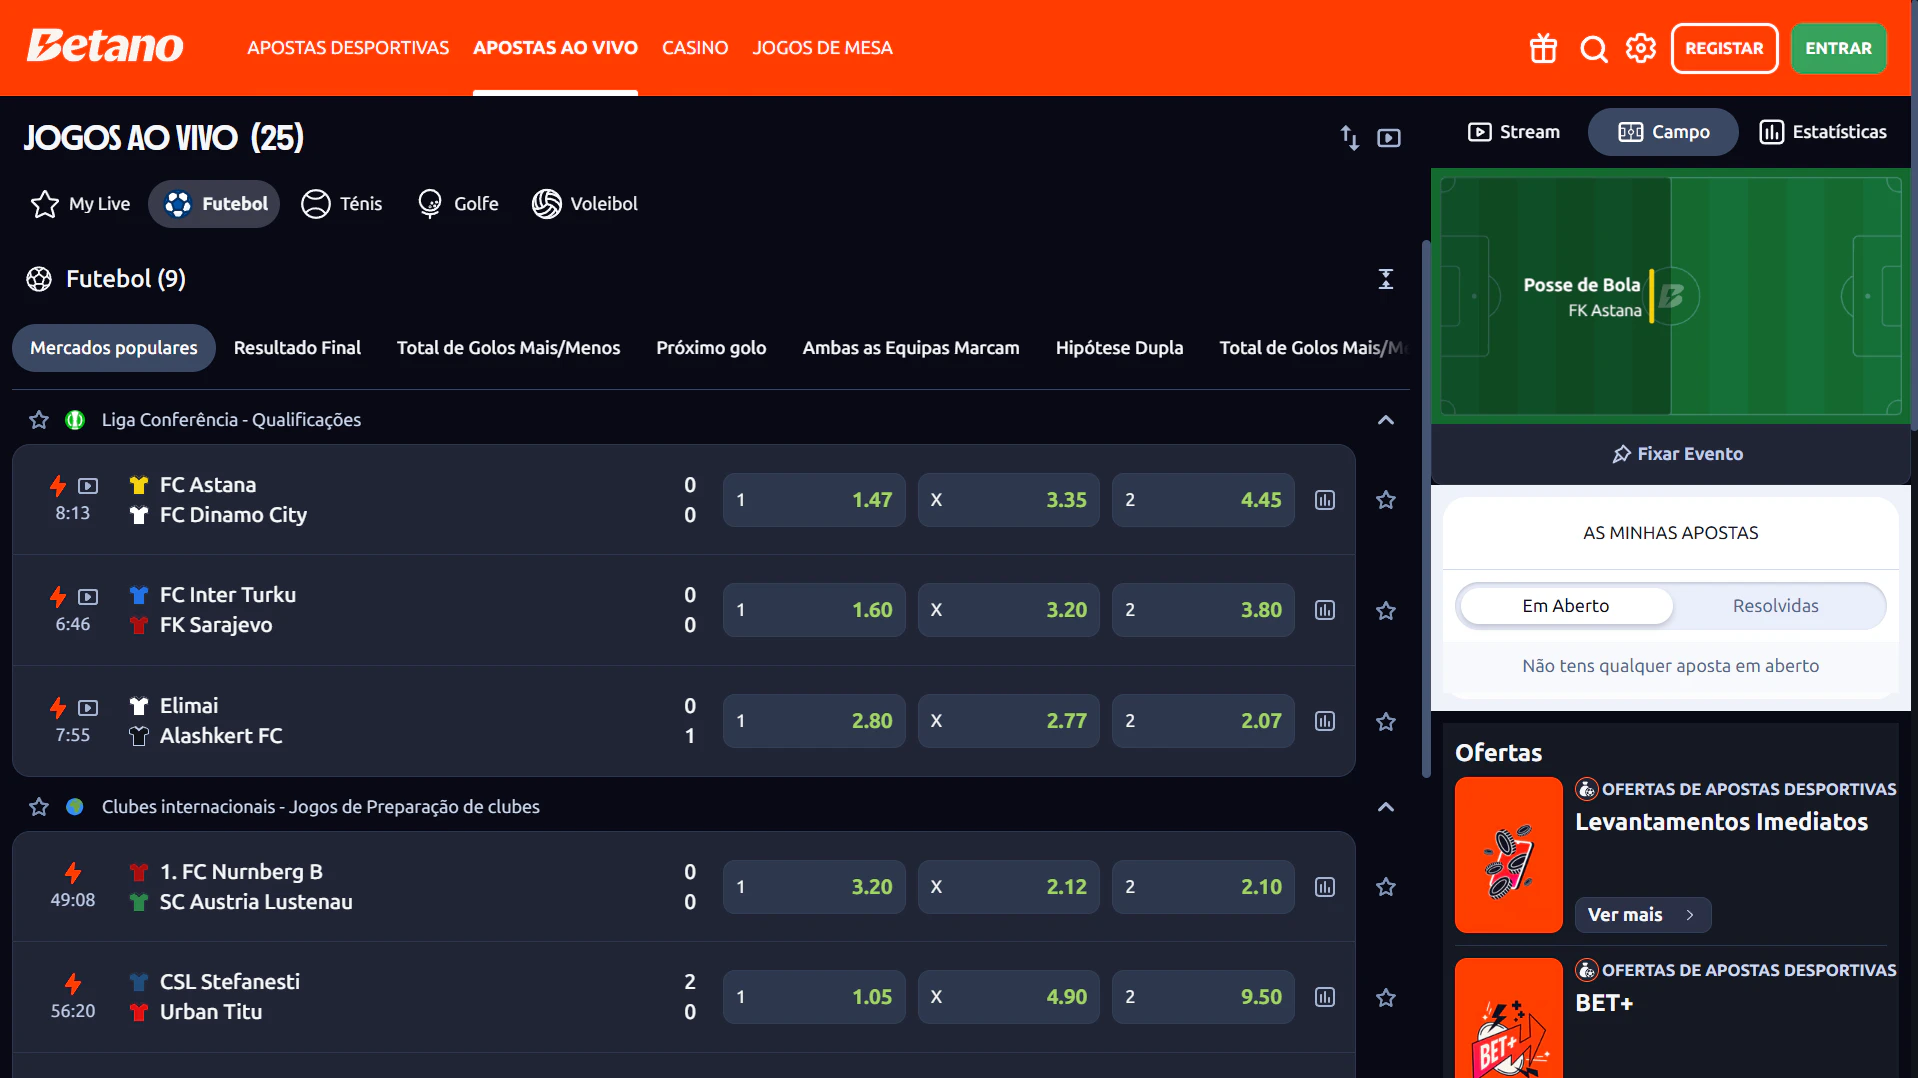The image size is (1918, 1078).
Task: Switch to Resolvidas bets
Action: click(x=1776, y=606)
